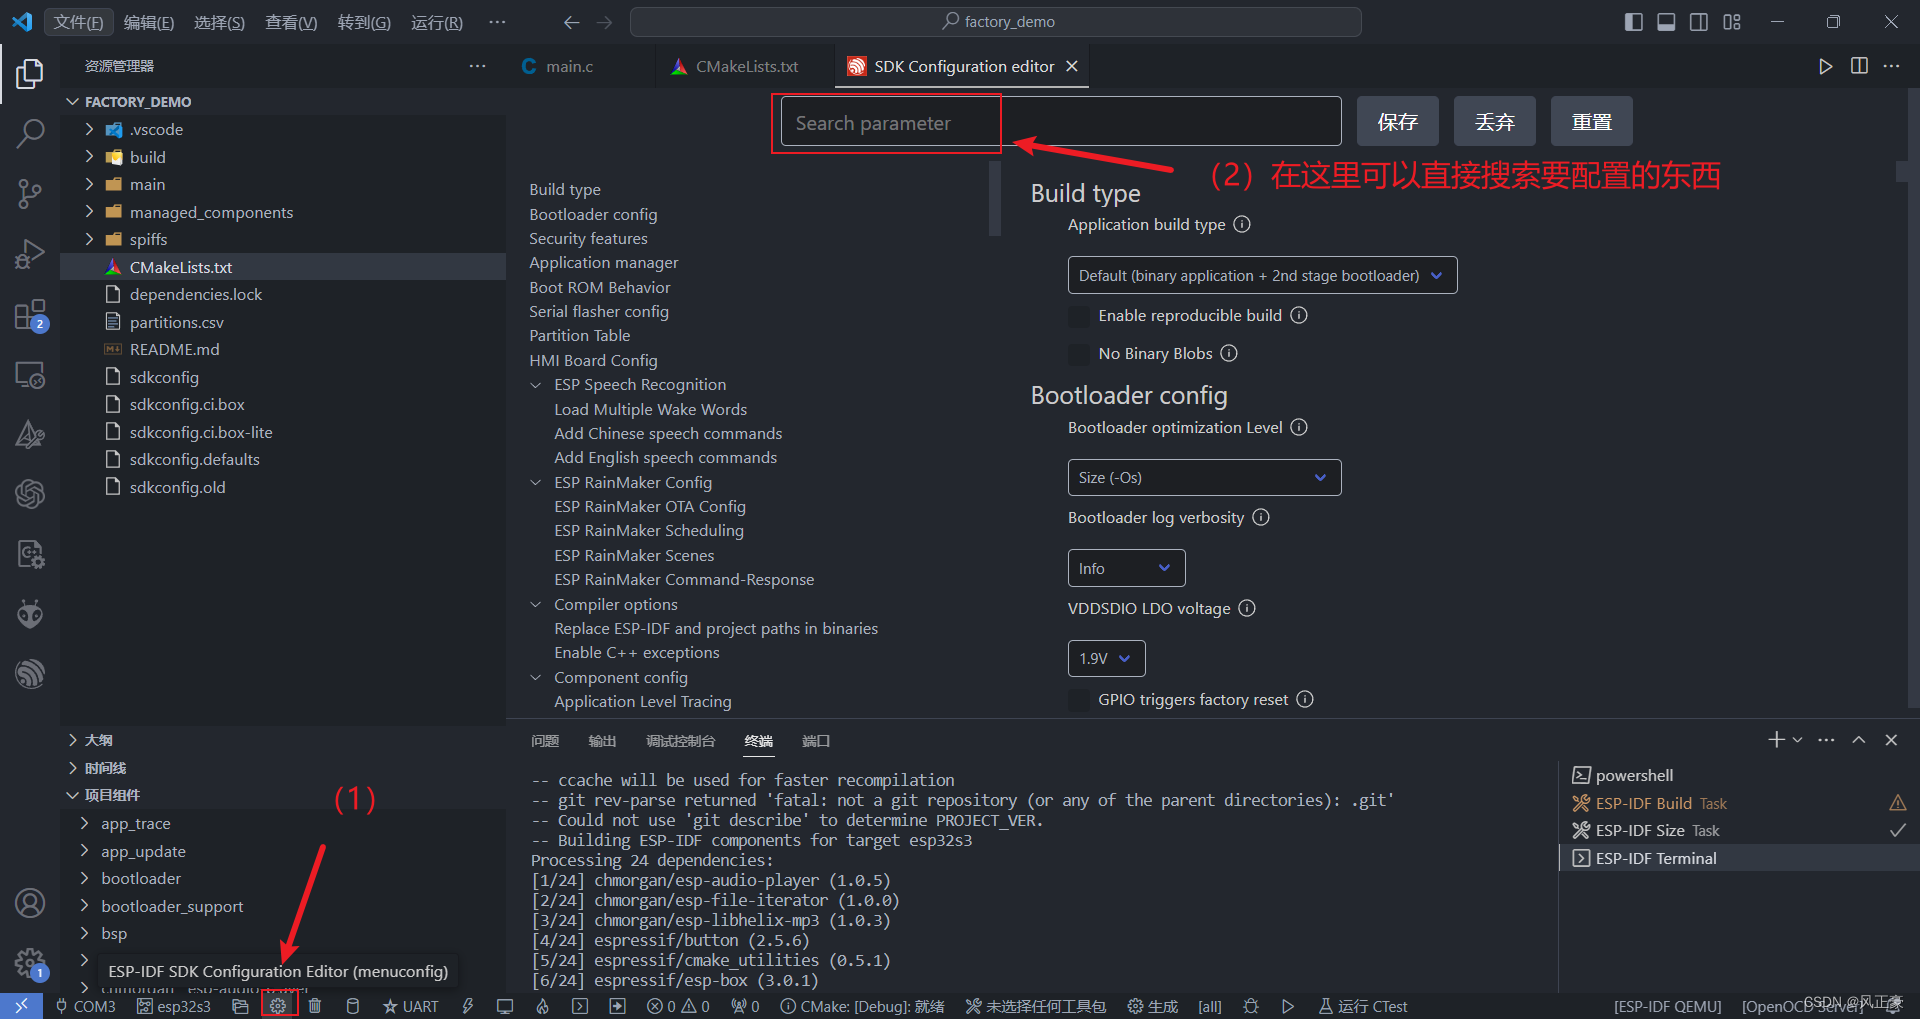The image size is (1920, 1019).
Task: Open Source Control in the activity bar
Action: click(30, 193)
